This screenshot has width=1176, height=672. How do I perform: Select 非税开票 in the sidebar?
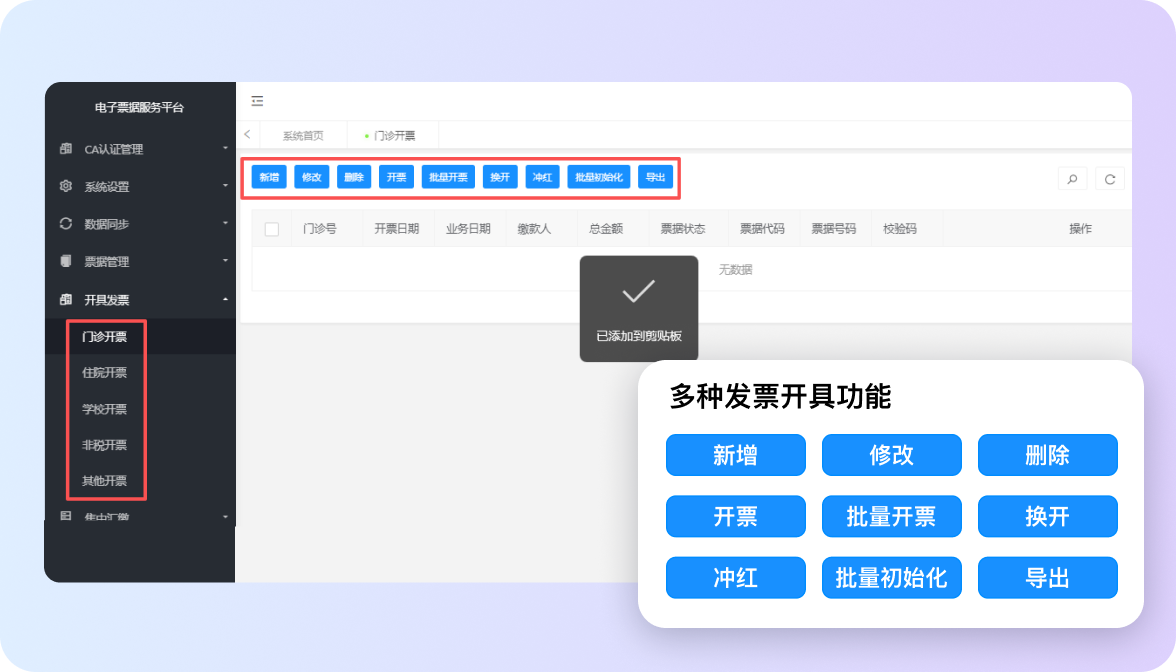pyautogui.click(x=104, y=445)
